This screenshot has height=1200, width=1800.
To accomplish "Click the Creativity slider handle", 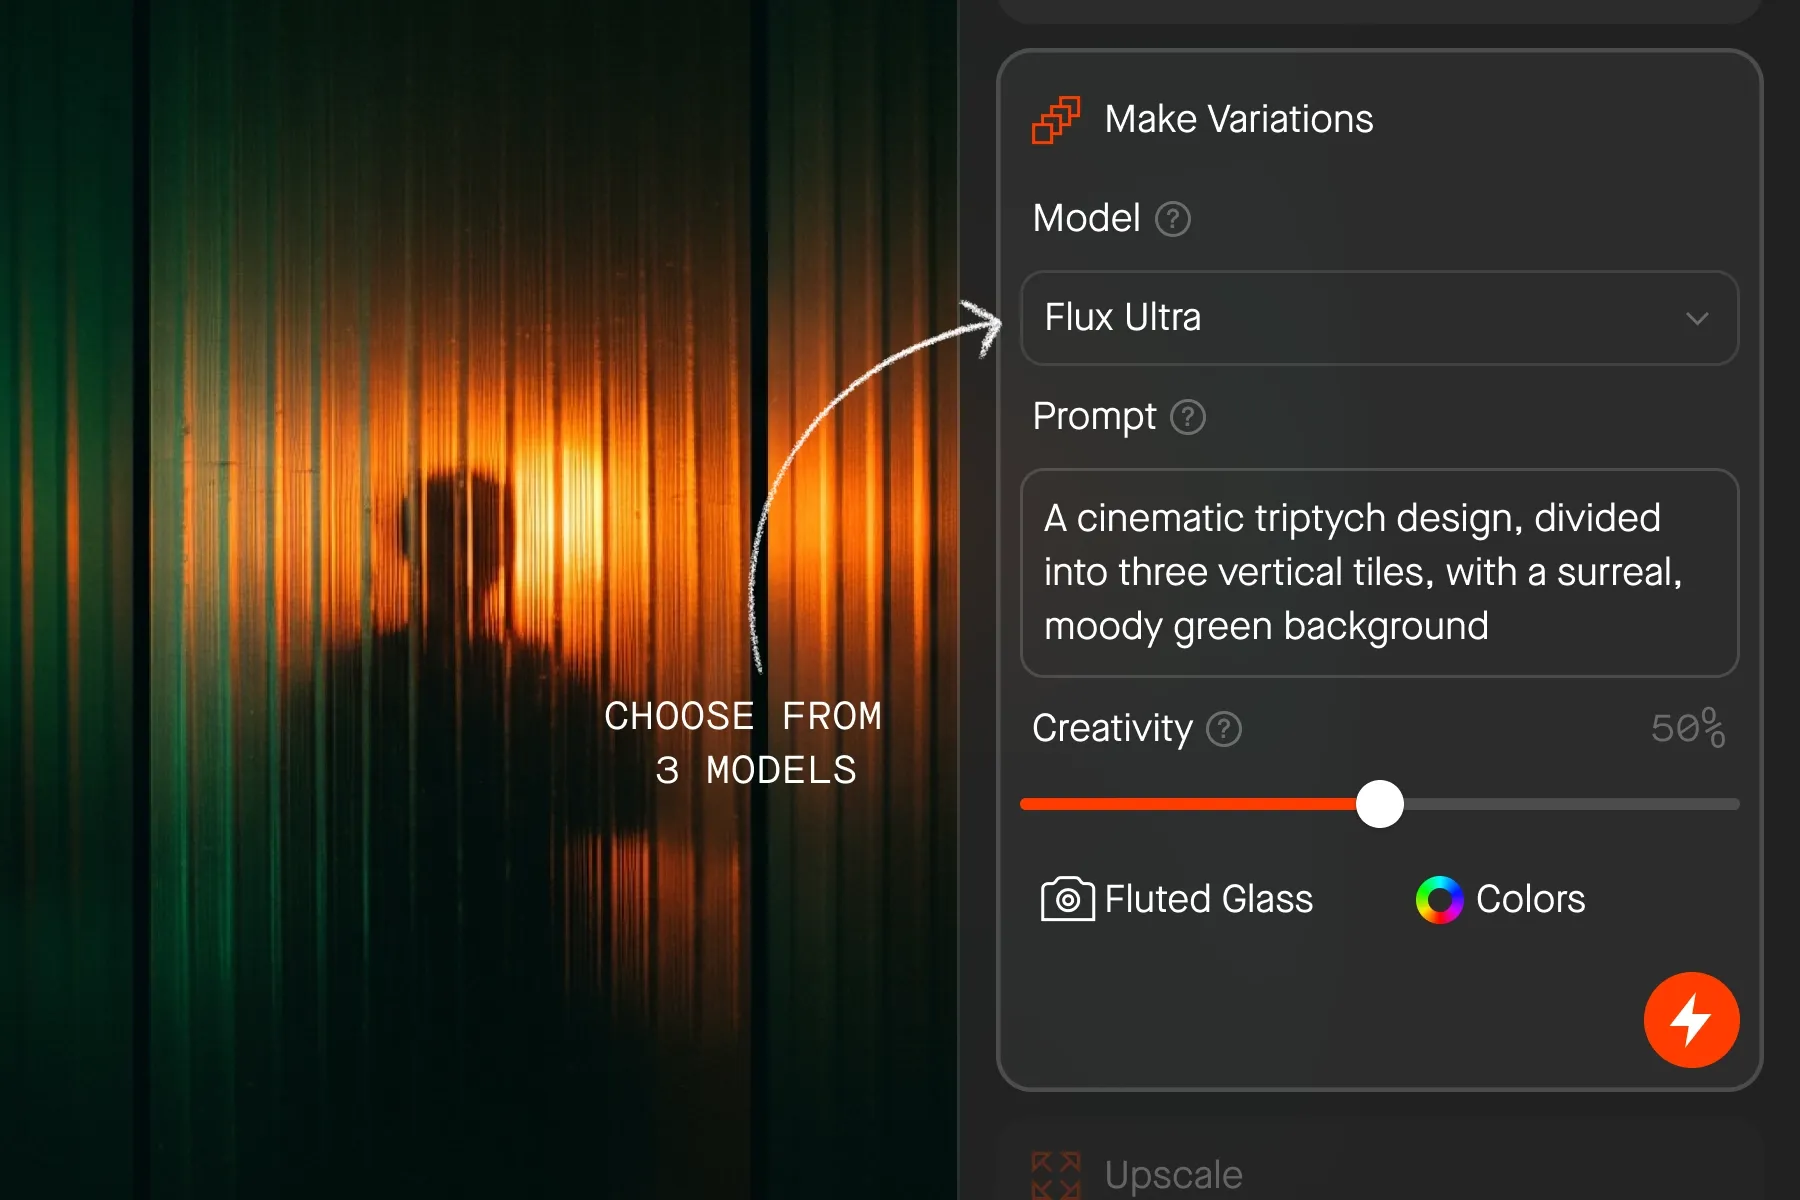I will tap(1380, 804).
